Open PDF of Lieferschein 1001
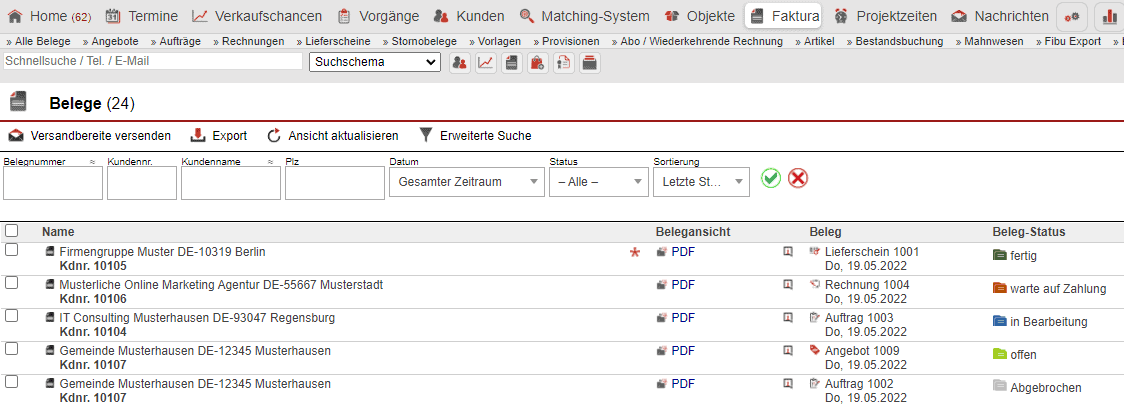 click(682, 252)
